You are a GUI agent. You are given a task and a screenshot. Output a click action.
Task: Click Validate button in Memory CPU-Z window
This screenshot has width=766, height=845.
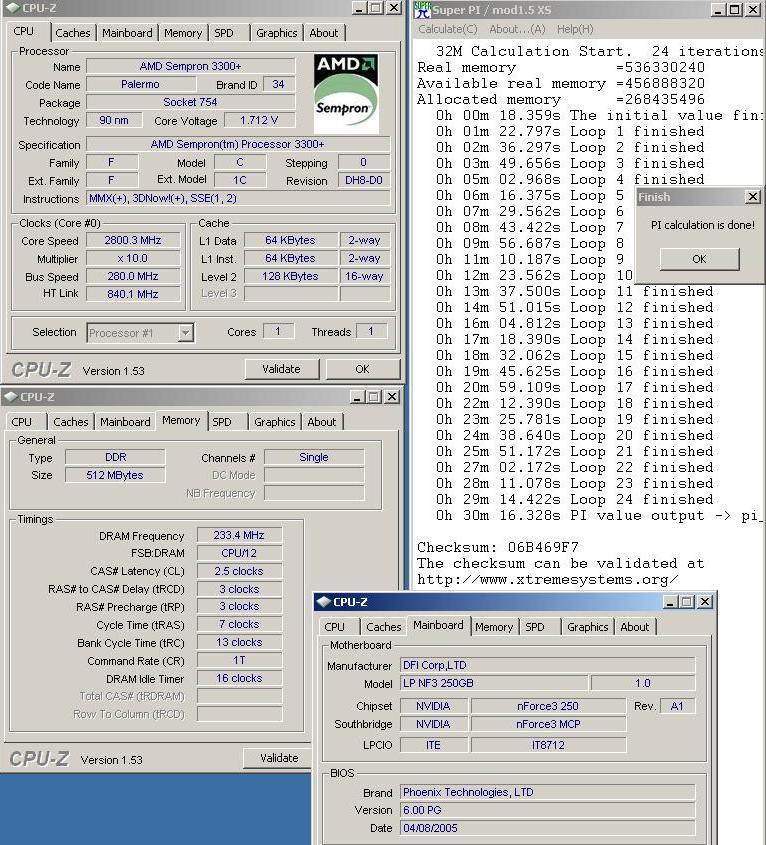(x=279, y=758)
